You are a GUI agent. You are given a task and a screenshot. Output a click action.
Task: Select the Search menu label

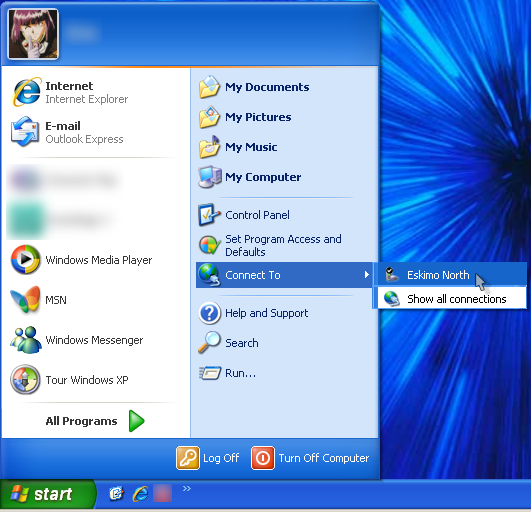[x=242, y=343]
